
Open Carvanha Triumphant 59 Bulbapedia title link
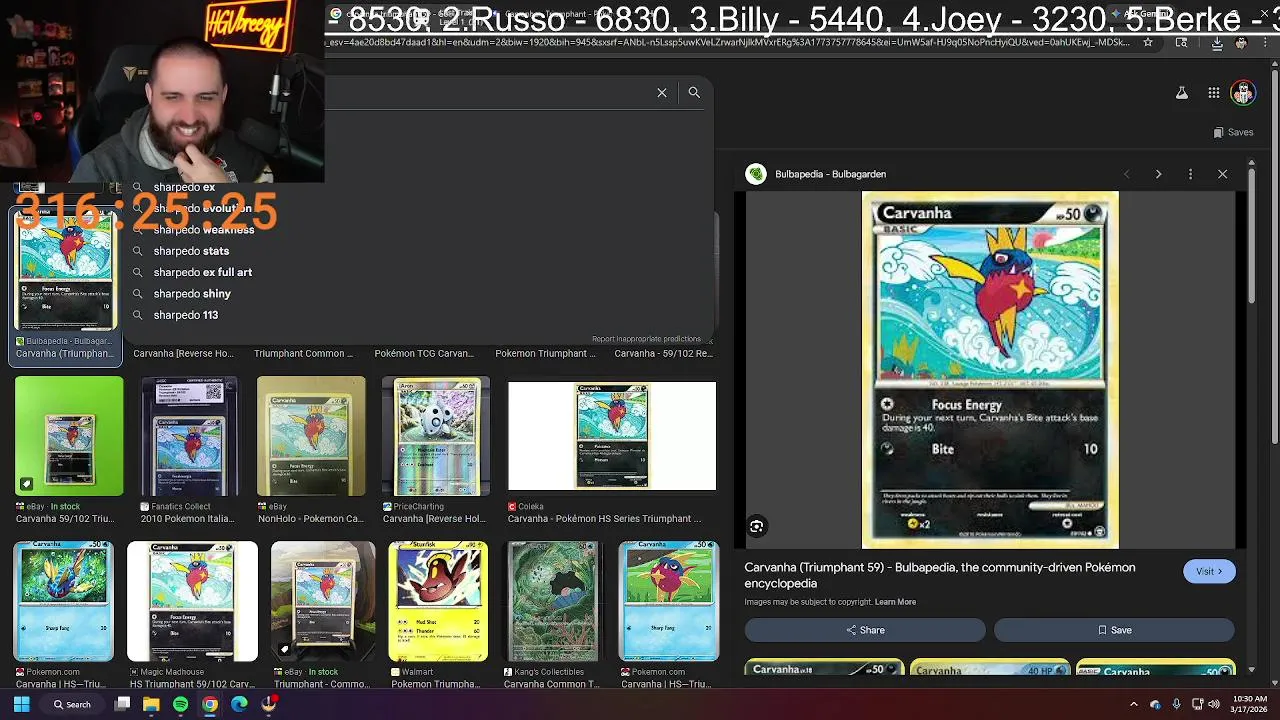click(x=939, y=575)
